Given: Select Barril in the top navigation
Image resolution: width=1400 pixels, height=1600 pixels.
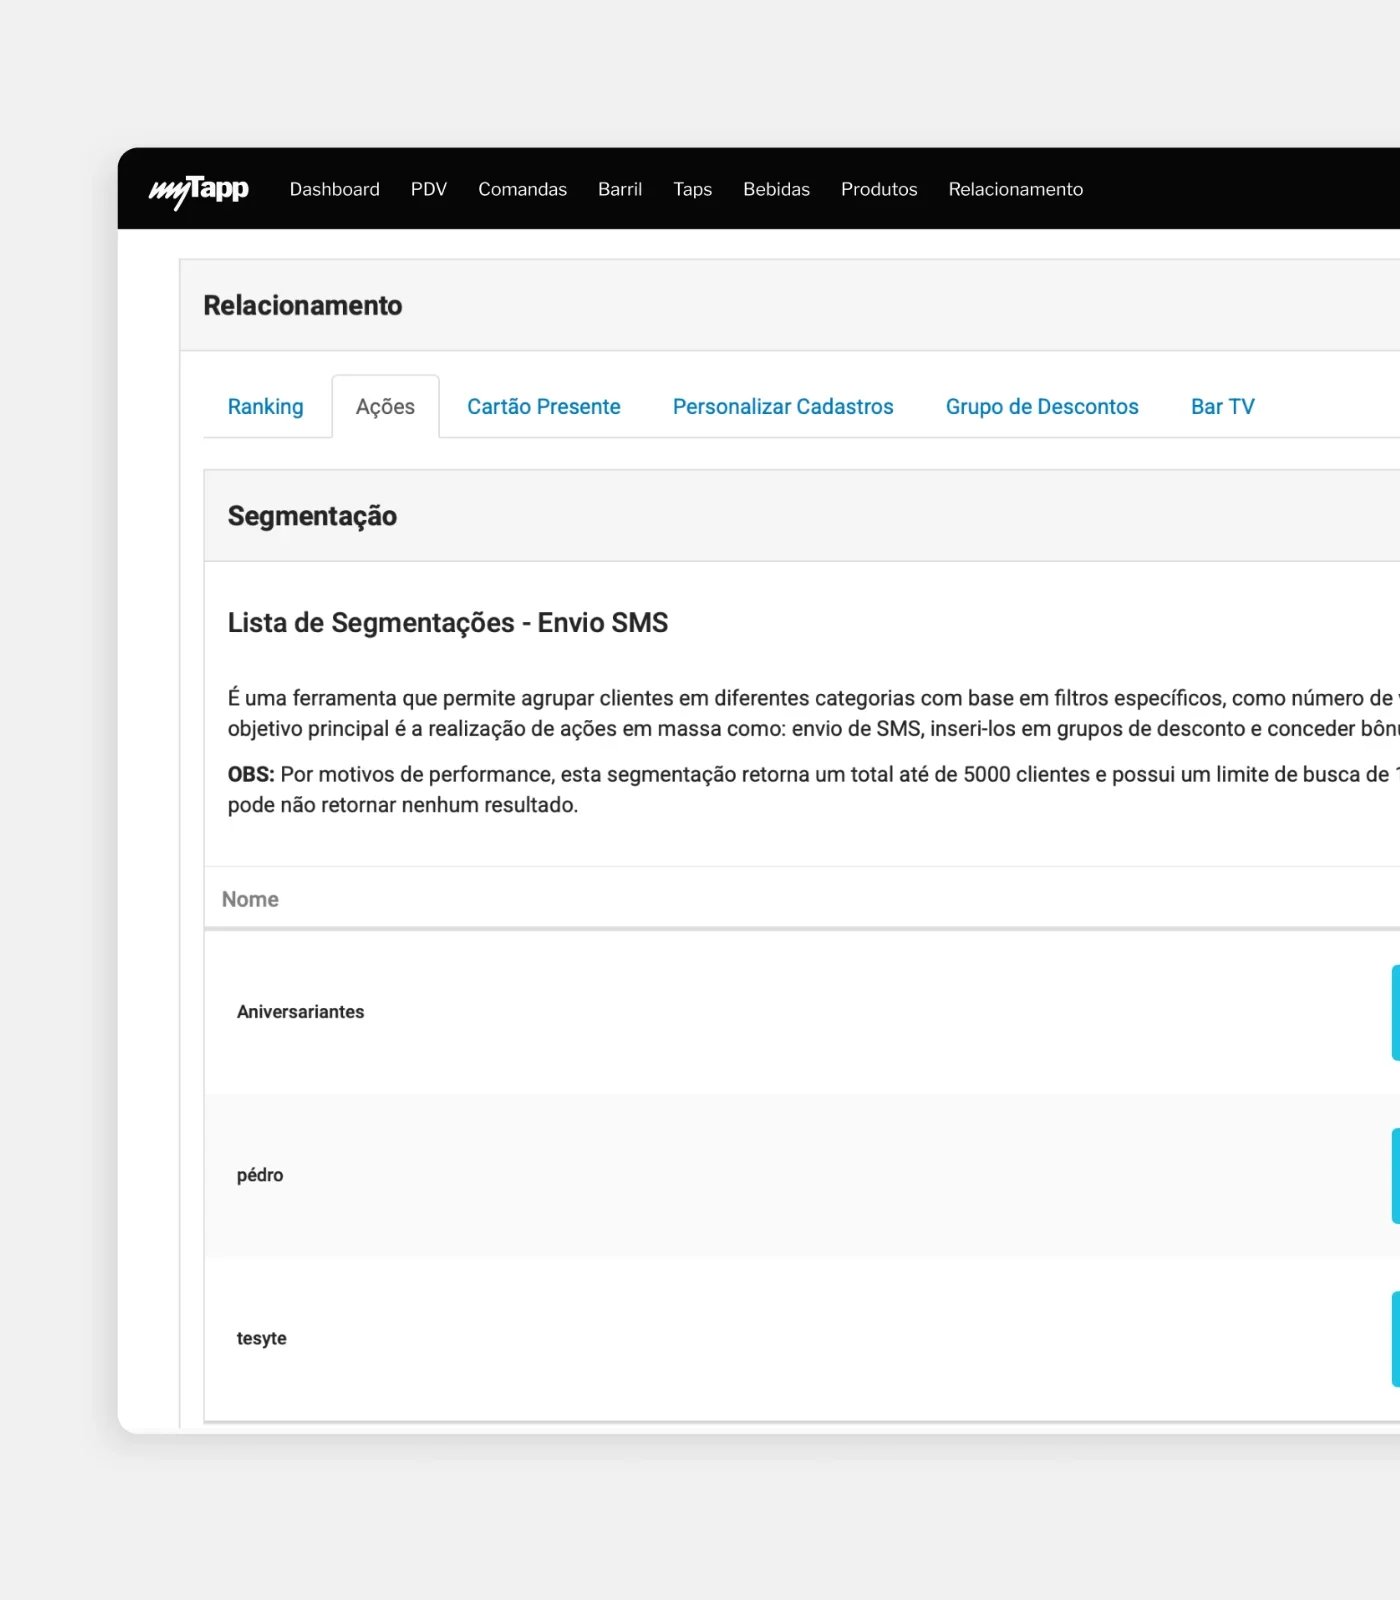Looking at the screenshot, I should [620, 189].
